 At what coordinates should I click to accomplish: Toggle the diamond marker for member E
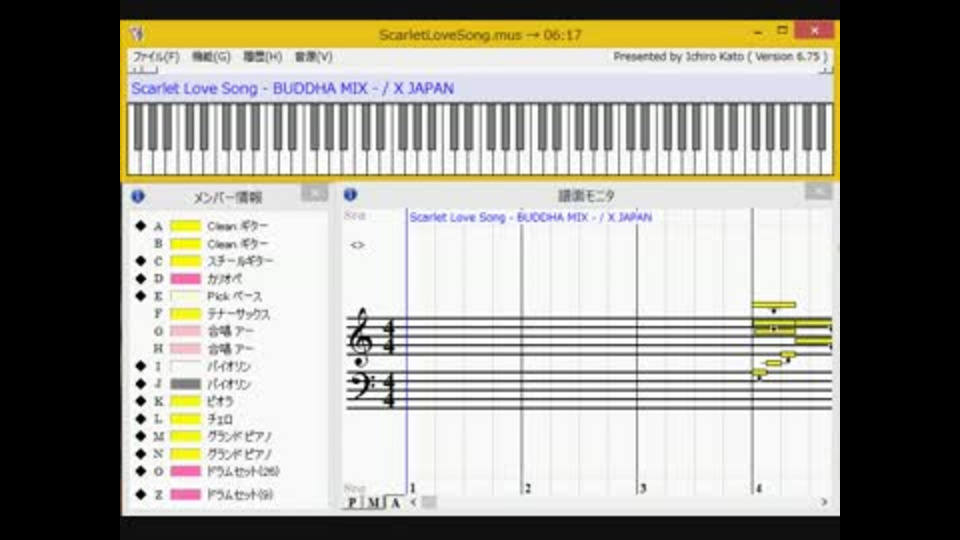[x=141, y=296]
